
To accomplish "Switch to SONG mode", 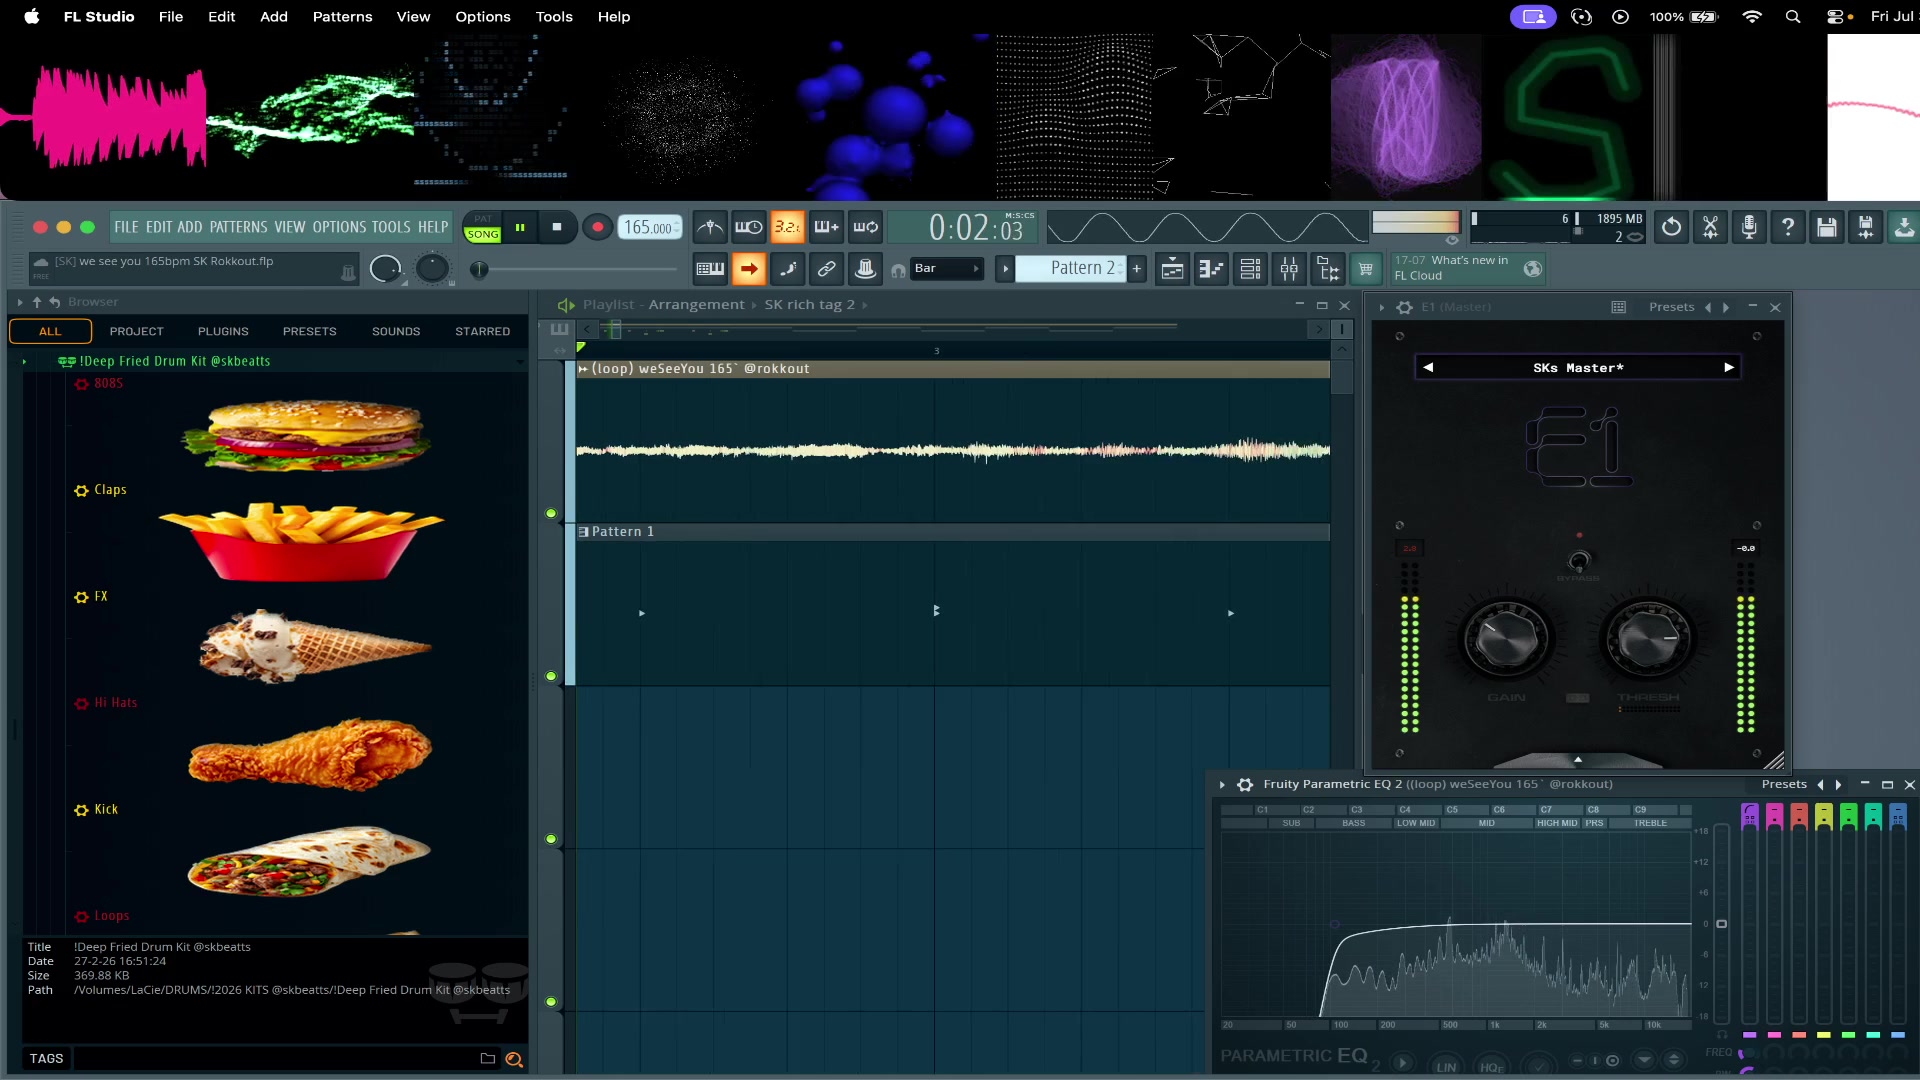I will (x=483, y=235).
